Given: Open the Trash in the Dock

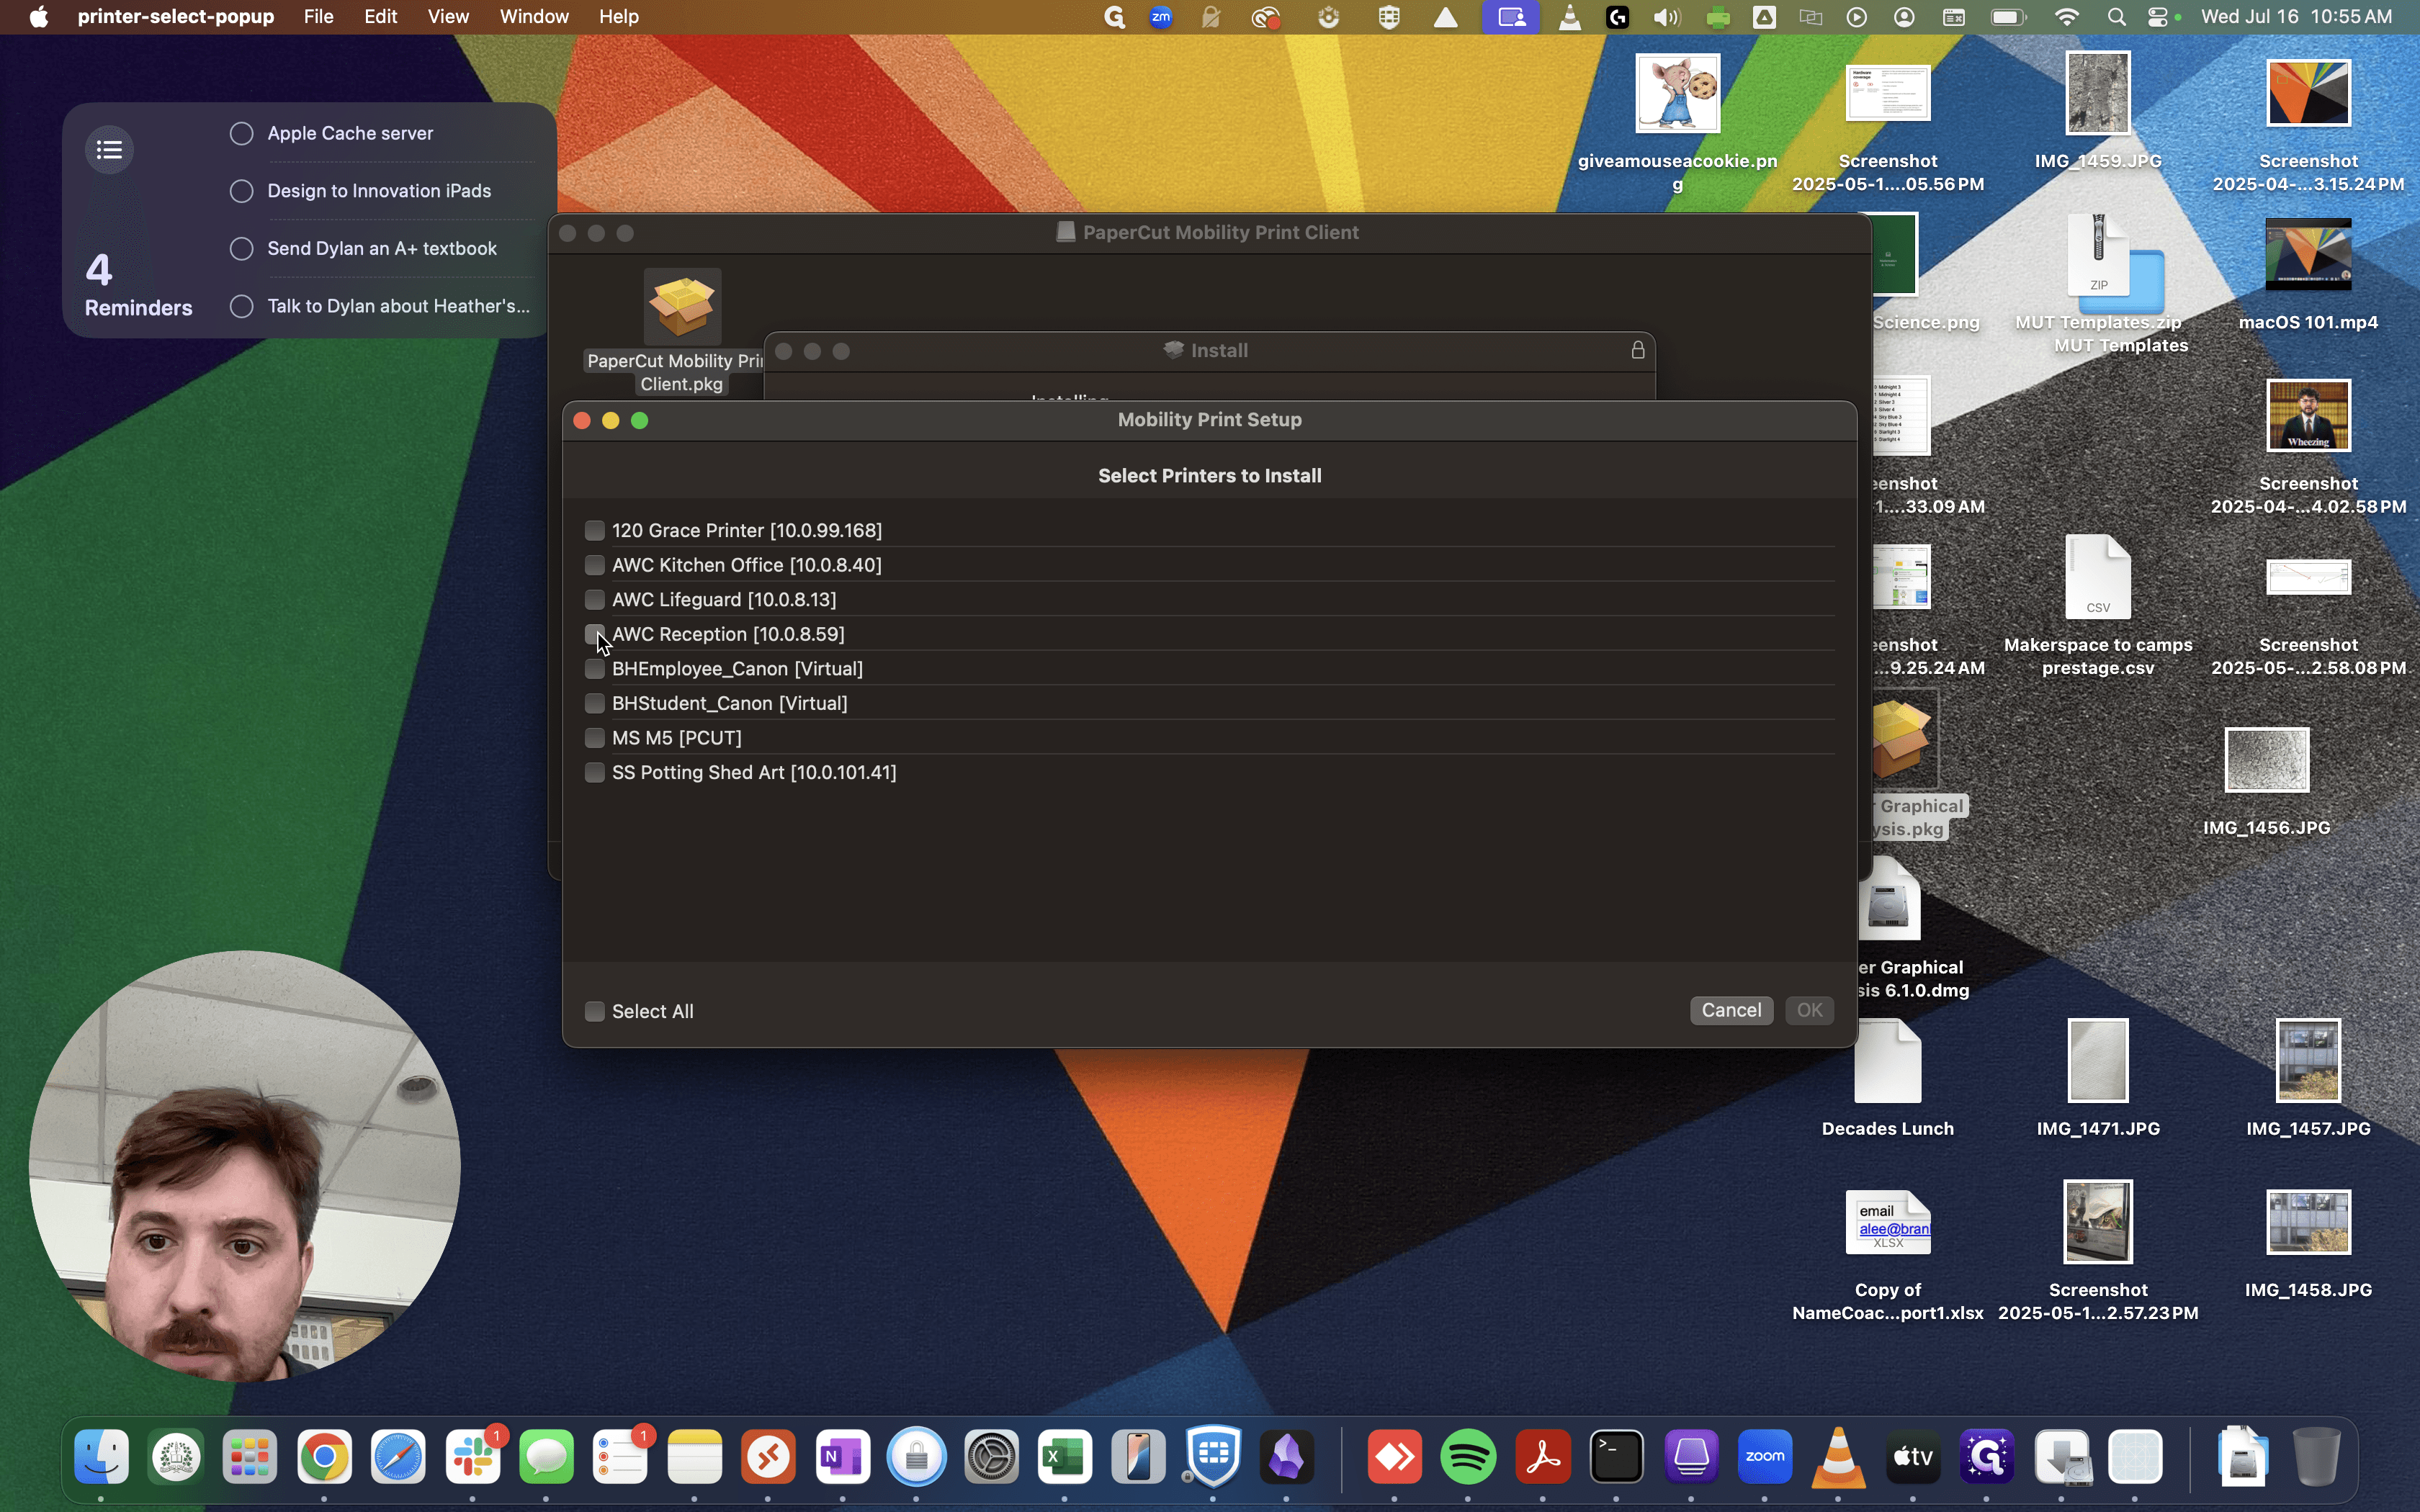Looking at the screenshot, I should click(x=2316, y=1457).
